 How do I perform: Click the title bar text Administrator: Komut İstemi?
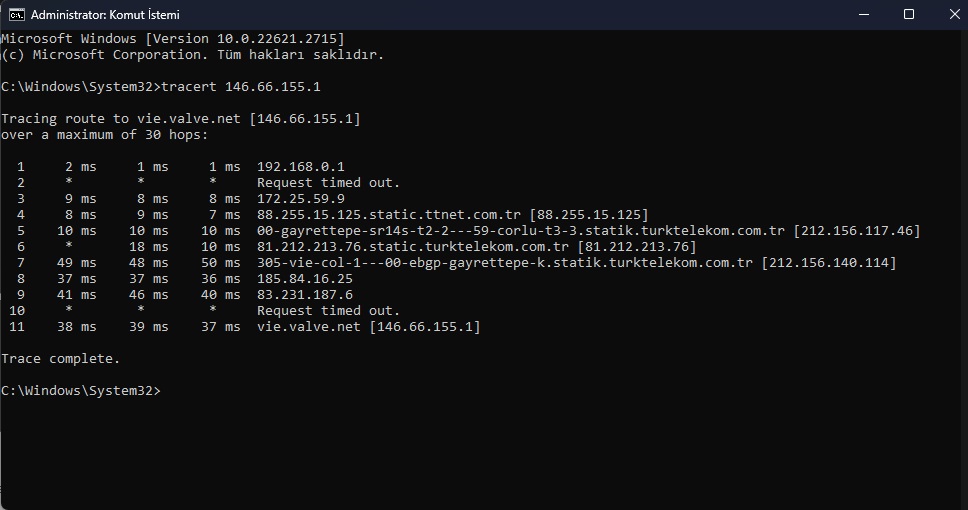[x=105, y=14]
